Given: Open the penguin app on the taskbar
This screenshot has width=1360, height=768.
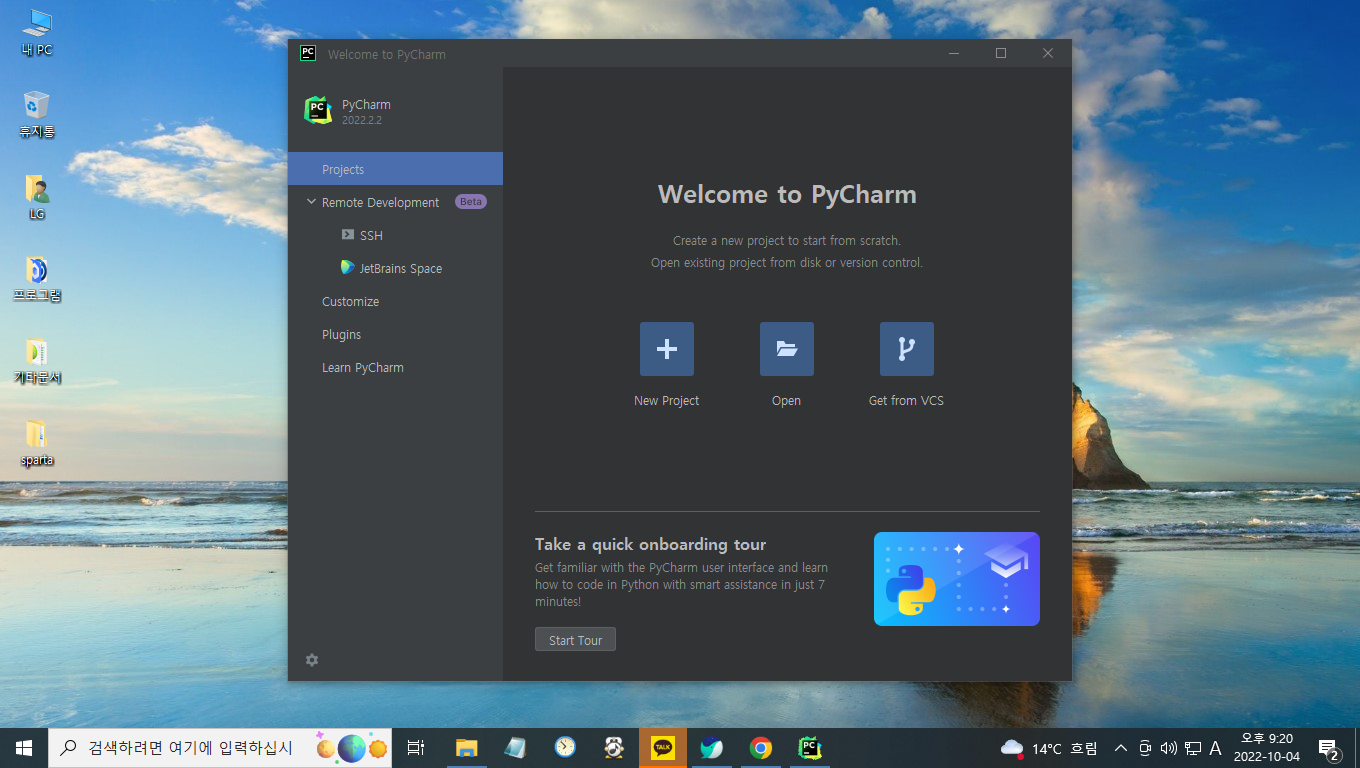Looking at the screenshot, I should point(614,748).
